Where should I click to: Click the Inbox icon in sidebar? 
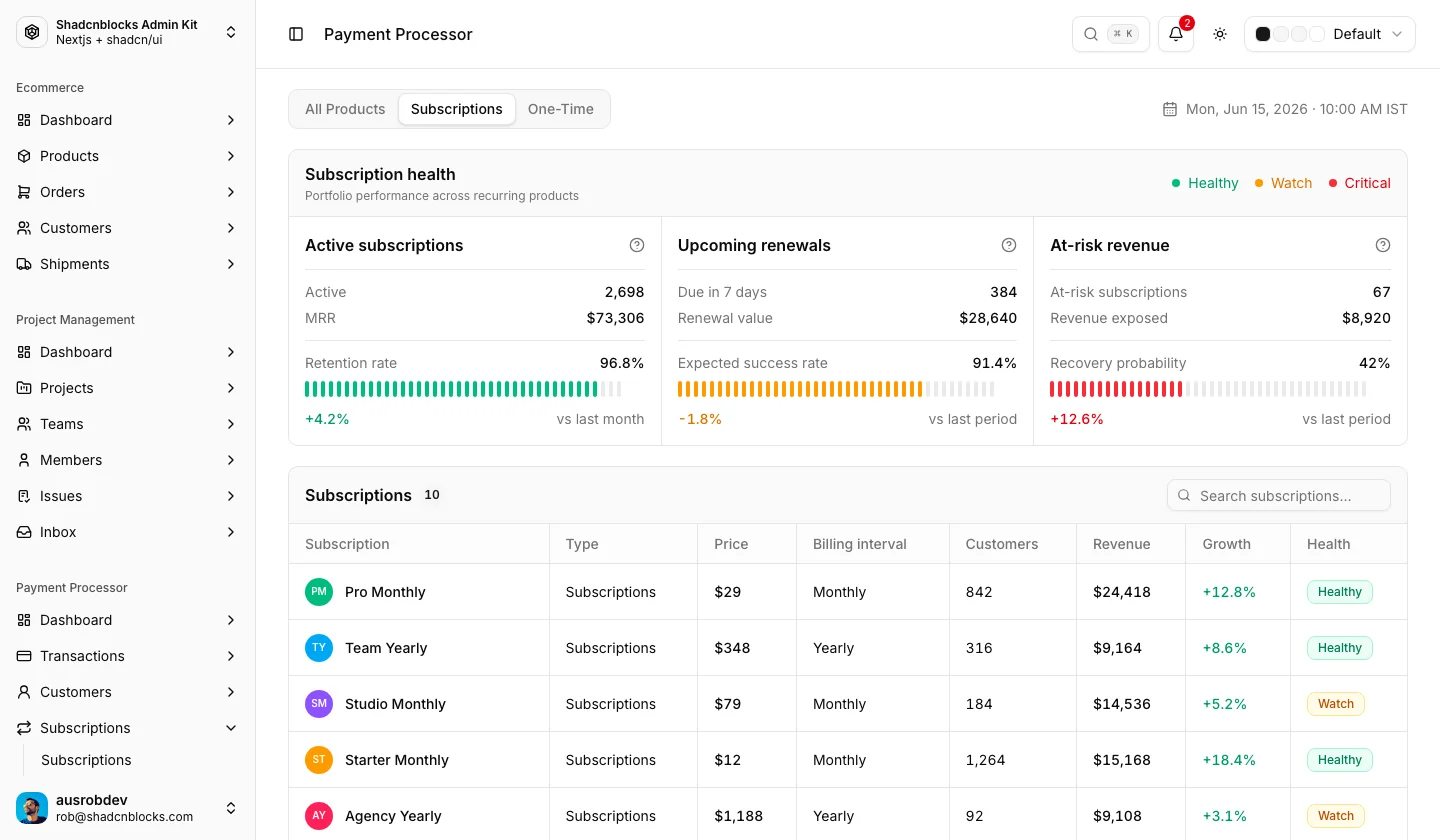[24, 532]
